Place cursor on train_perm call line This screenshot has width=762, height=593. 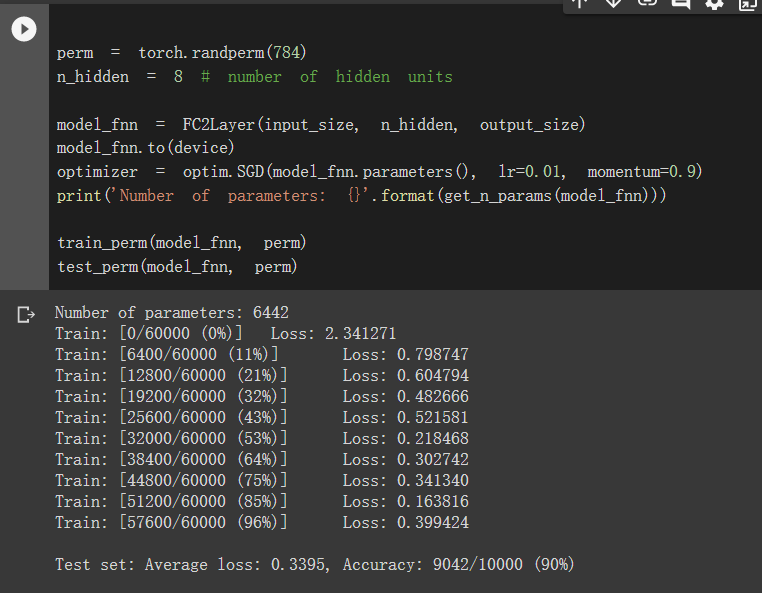[x=181, y=242]
